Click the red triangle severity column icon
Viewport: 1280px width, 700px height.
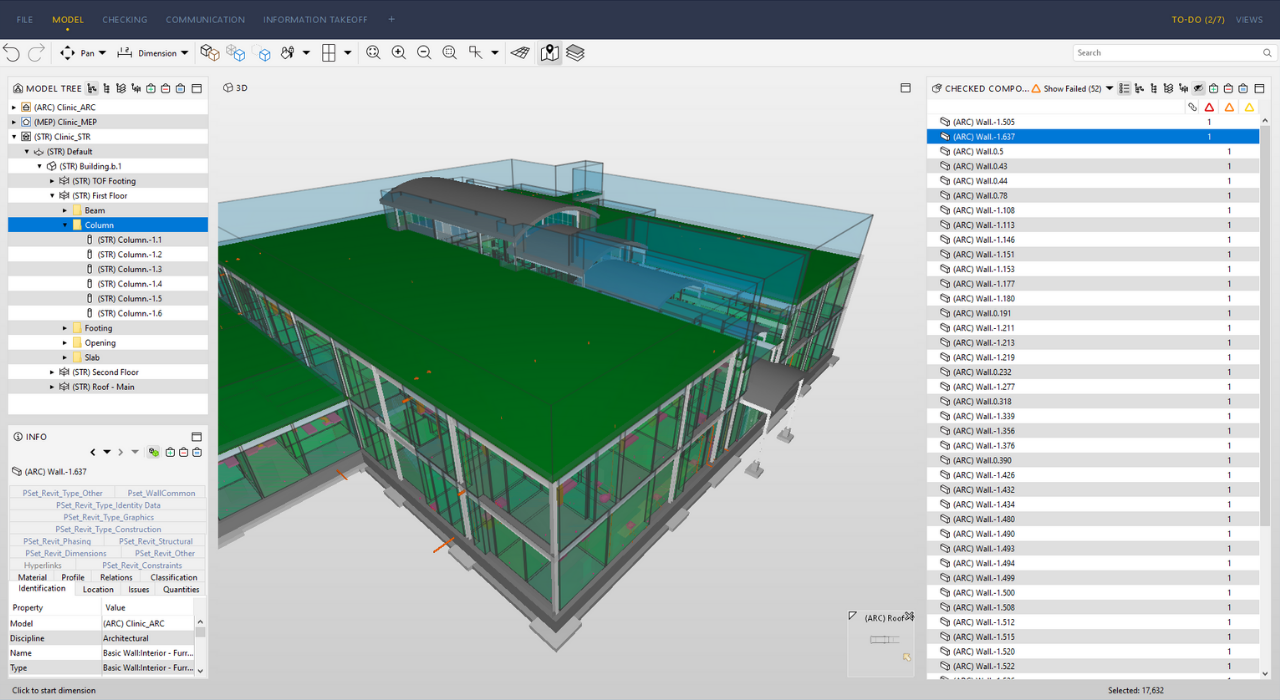(1209, 107)
